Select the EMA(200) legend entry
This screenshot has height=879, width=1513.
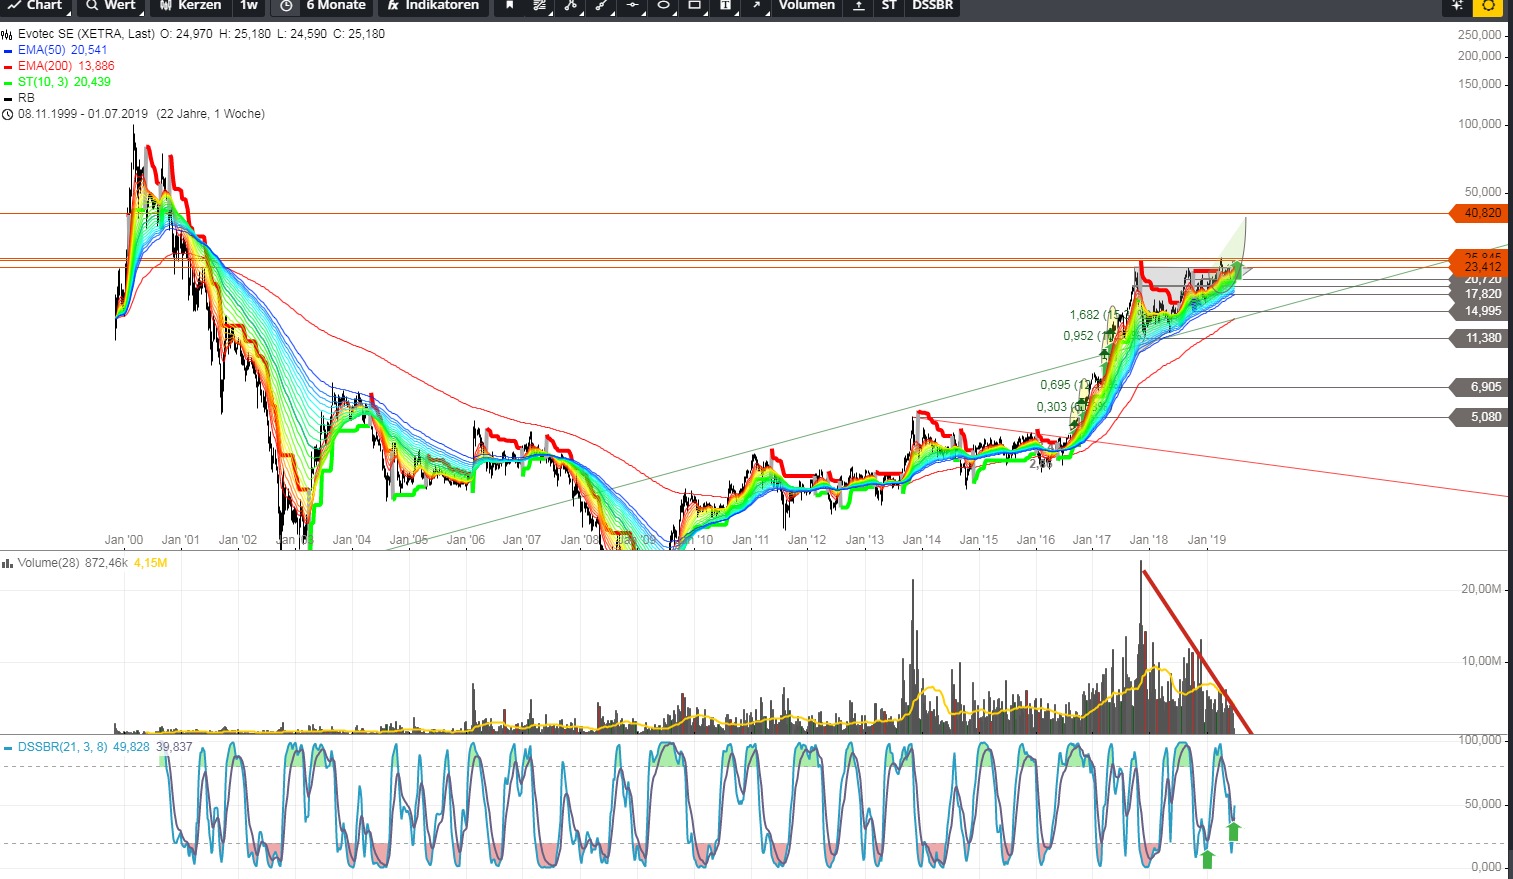(x=66, y=66)
